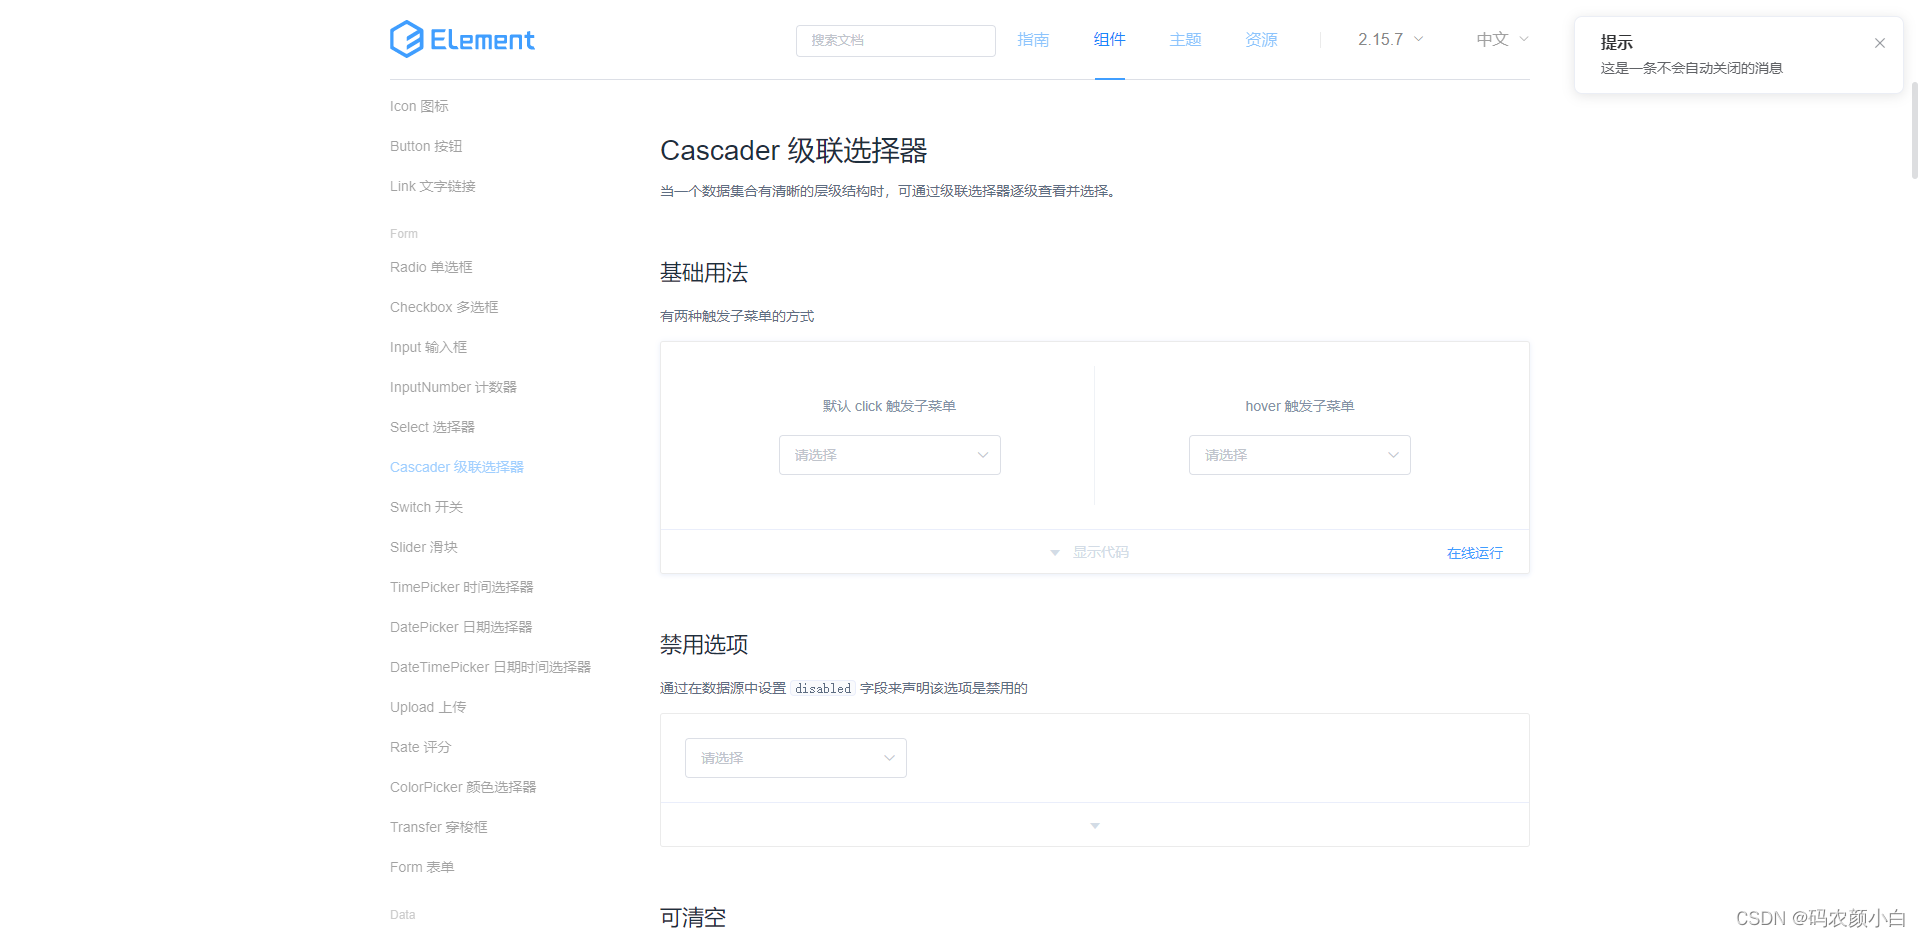Expand the disabled-options example cascader
This screenshot has height=937, width=1920.
[795, 758]
